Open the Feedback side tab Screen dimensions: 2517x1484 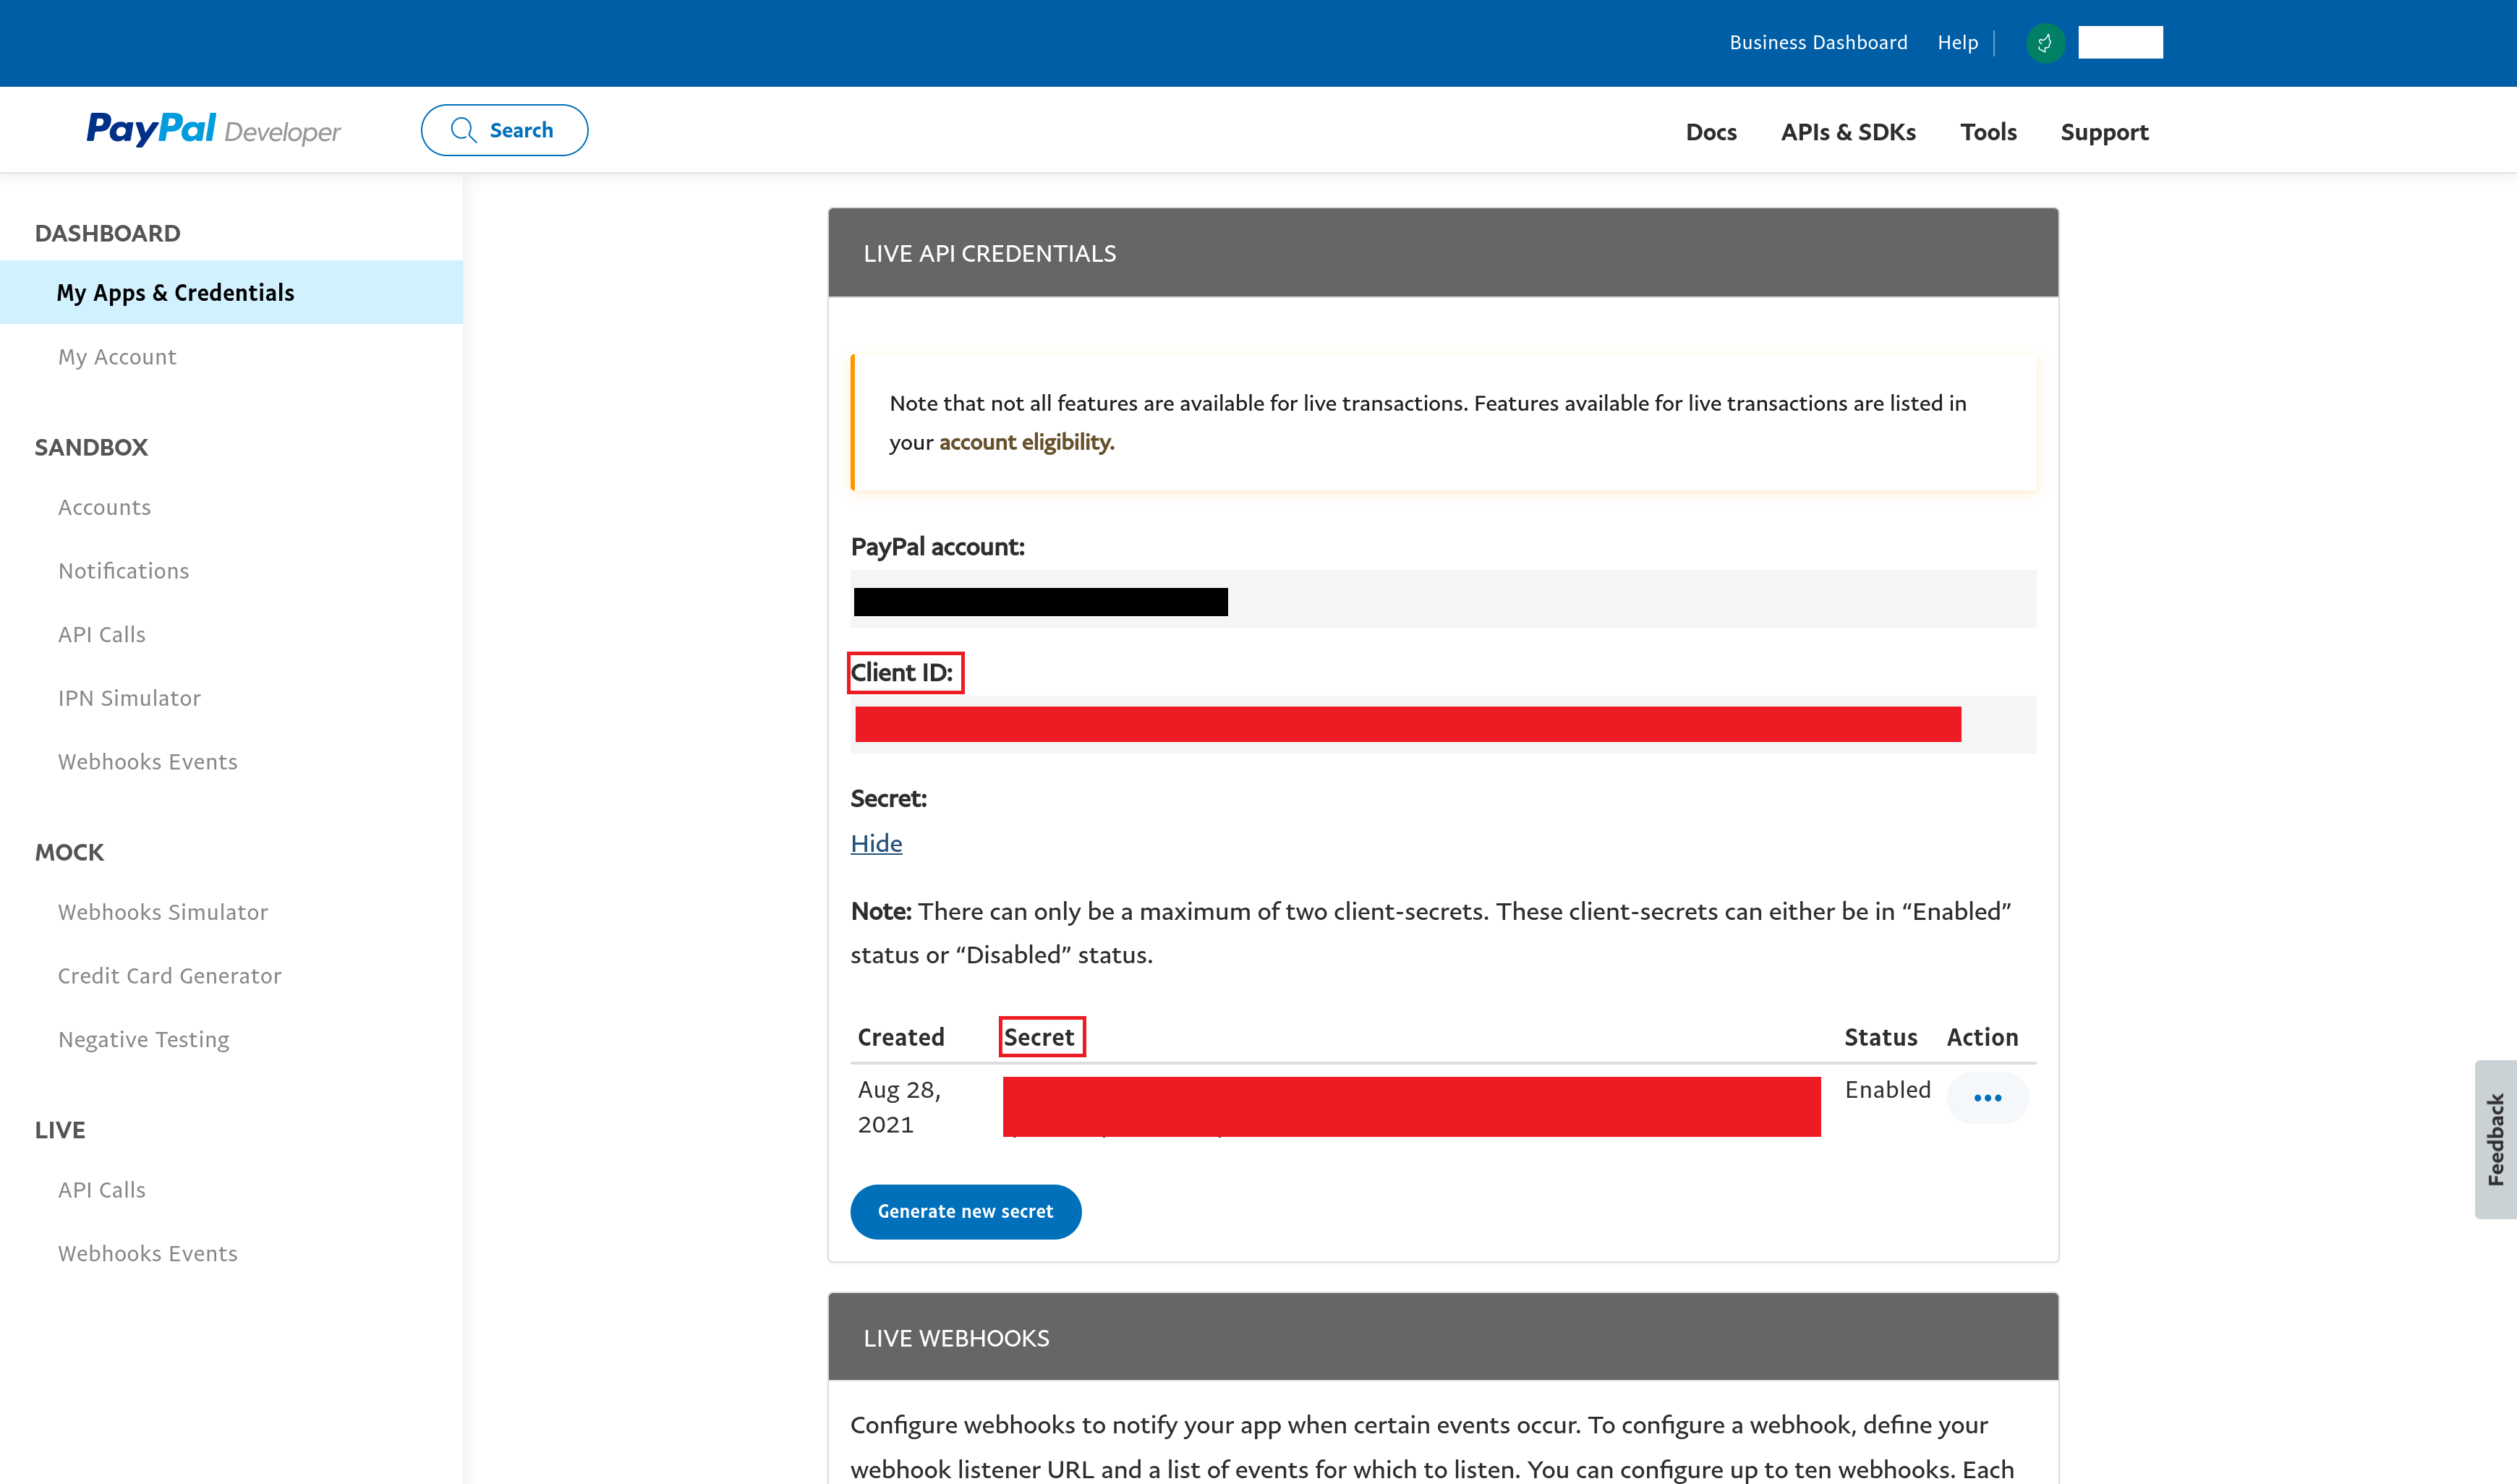2495,1139
